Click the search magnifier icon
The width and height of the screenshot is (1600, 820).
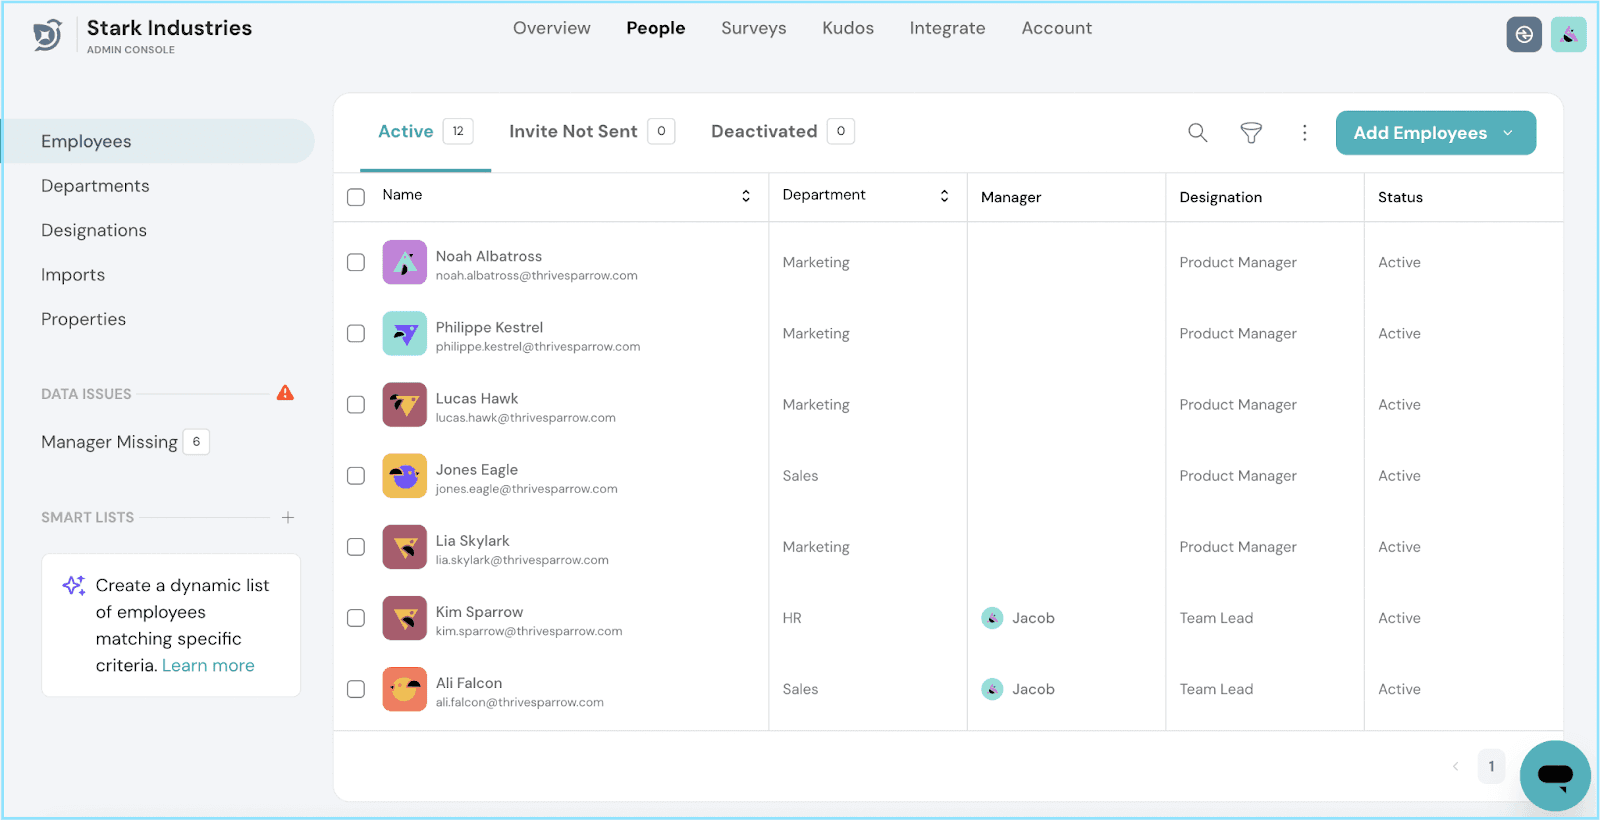pos(1197,133)
